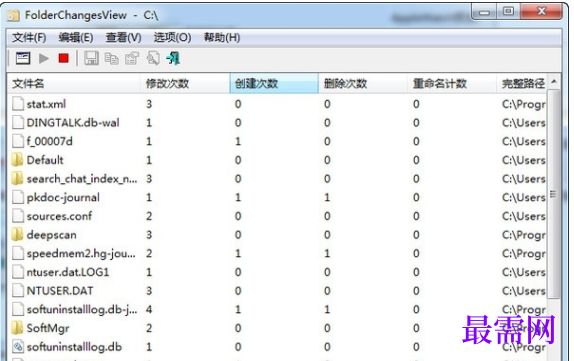Click the vertical scrollbar thumb
The height and width of the screenshot is (361, 574).
pyautogui.click(x=554, y=193)
